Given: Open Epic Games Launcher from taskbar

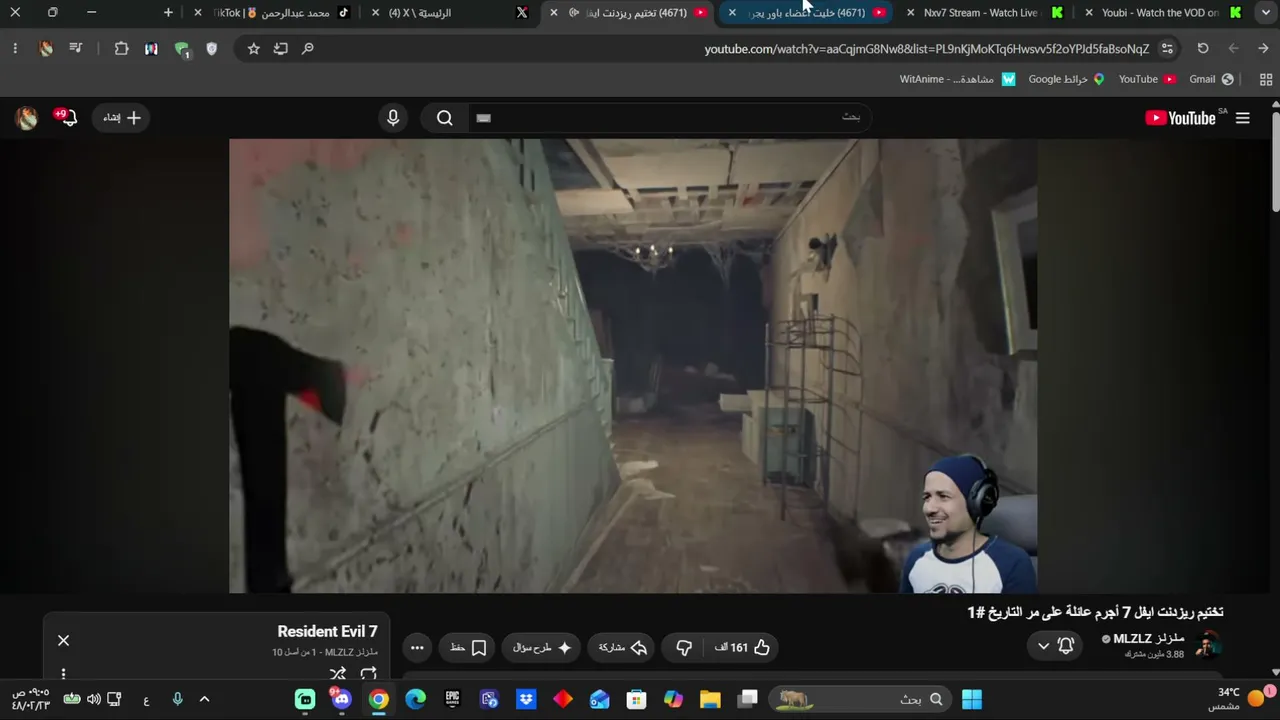Looking at the screenshot, I should [x=452, y=699].
